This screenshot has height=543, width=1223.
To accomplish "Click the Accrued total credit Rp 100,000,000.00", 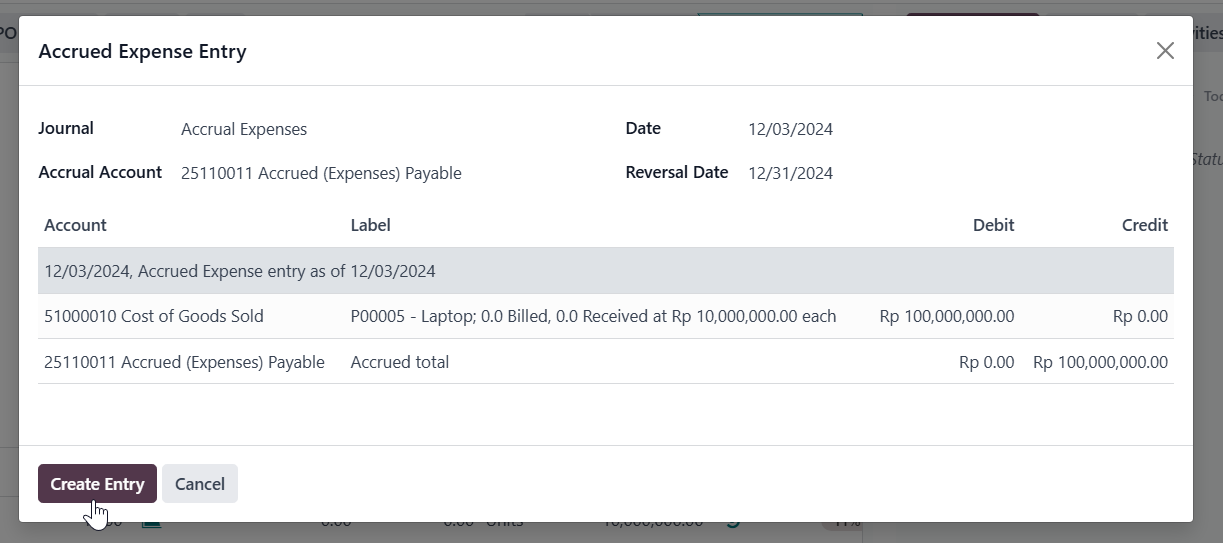I will coord(1100,362).
